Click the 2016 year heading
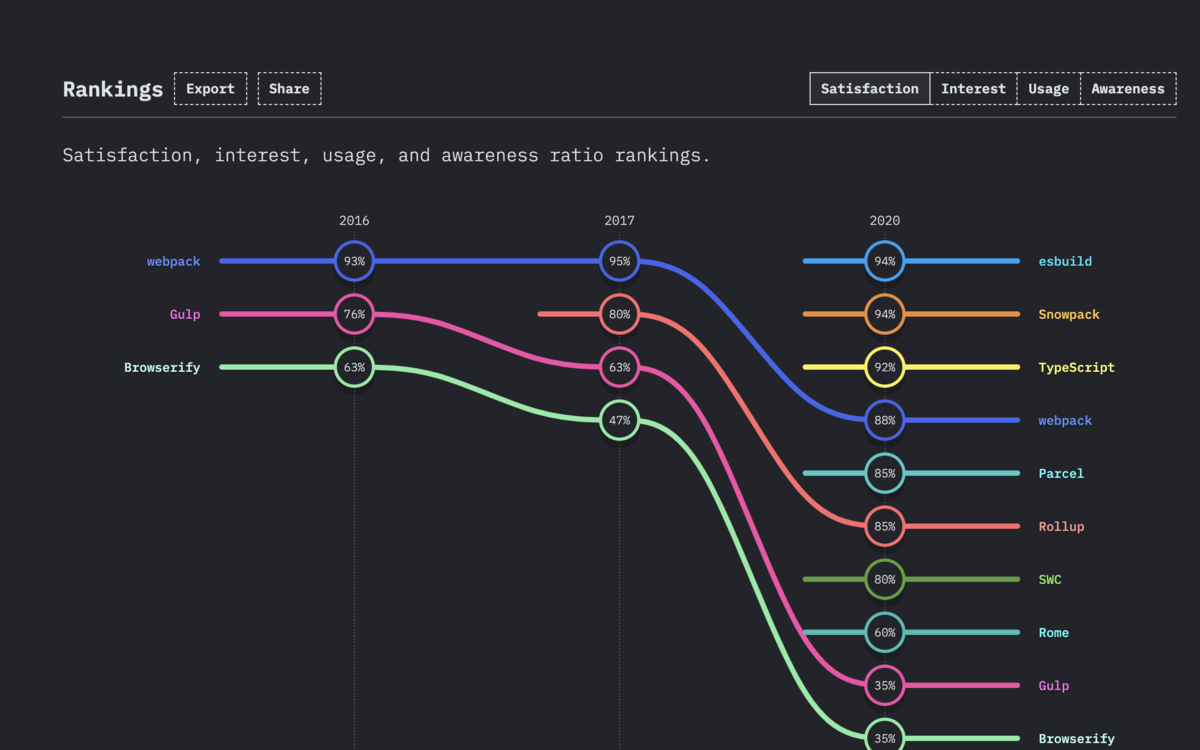 (354, 220)
